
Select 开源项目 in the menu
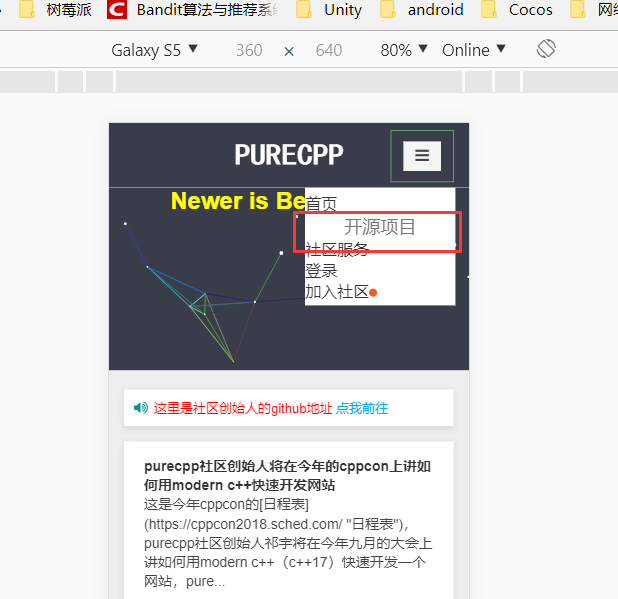[380, 227]
